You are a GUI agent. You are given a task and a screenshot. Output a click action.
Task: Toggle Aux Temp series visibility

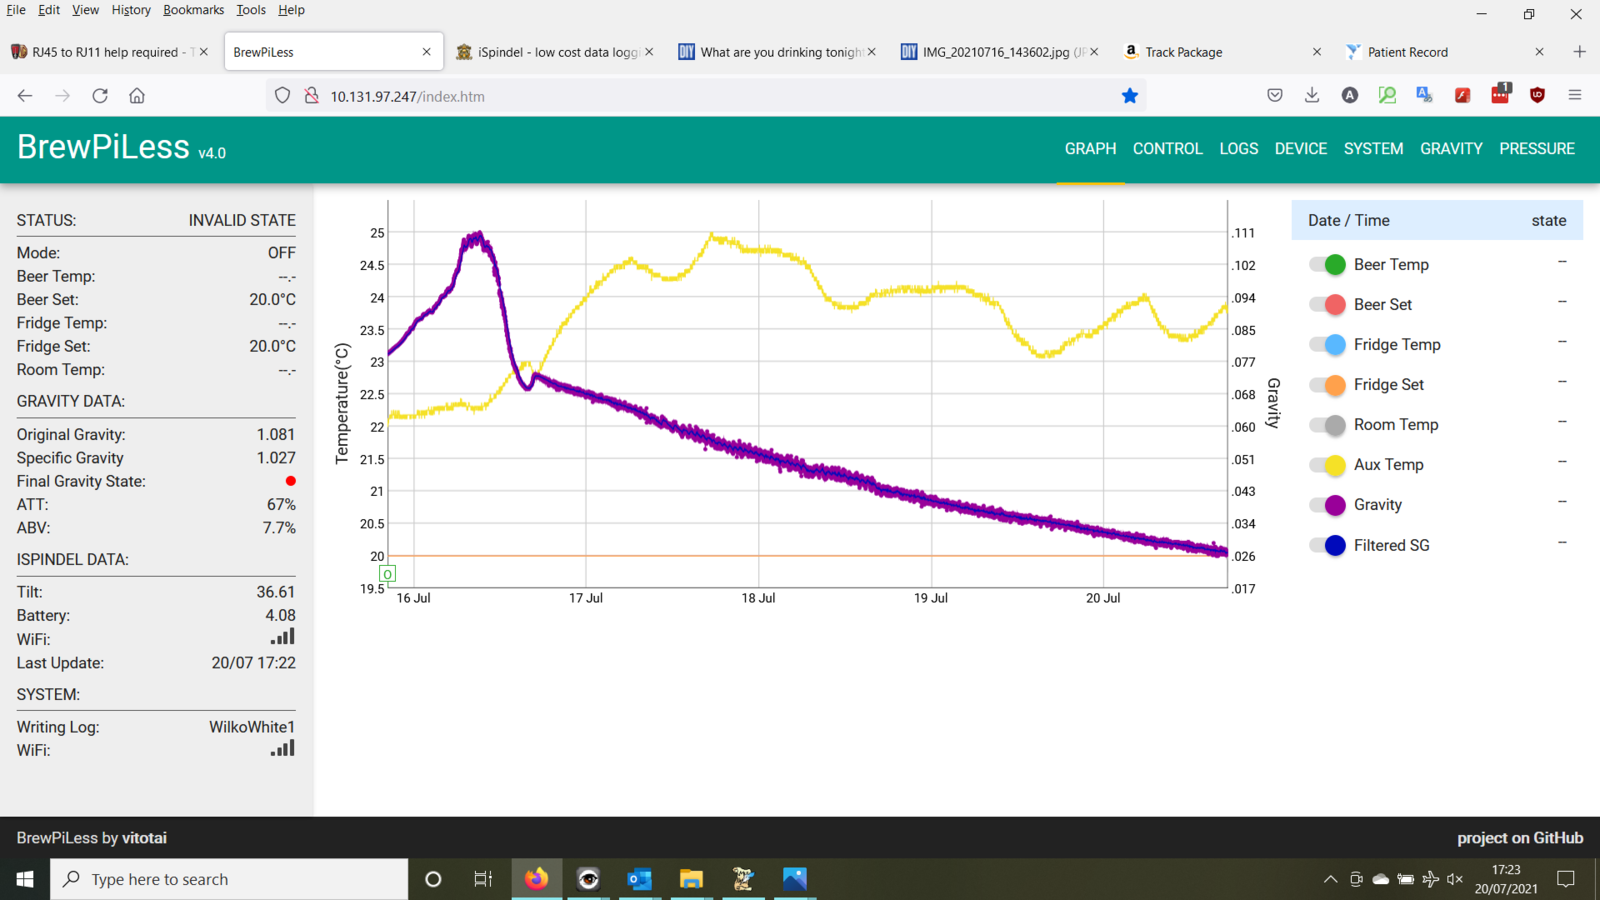[x=1328, y=465]
